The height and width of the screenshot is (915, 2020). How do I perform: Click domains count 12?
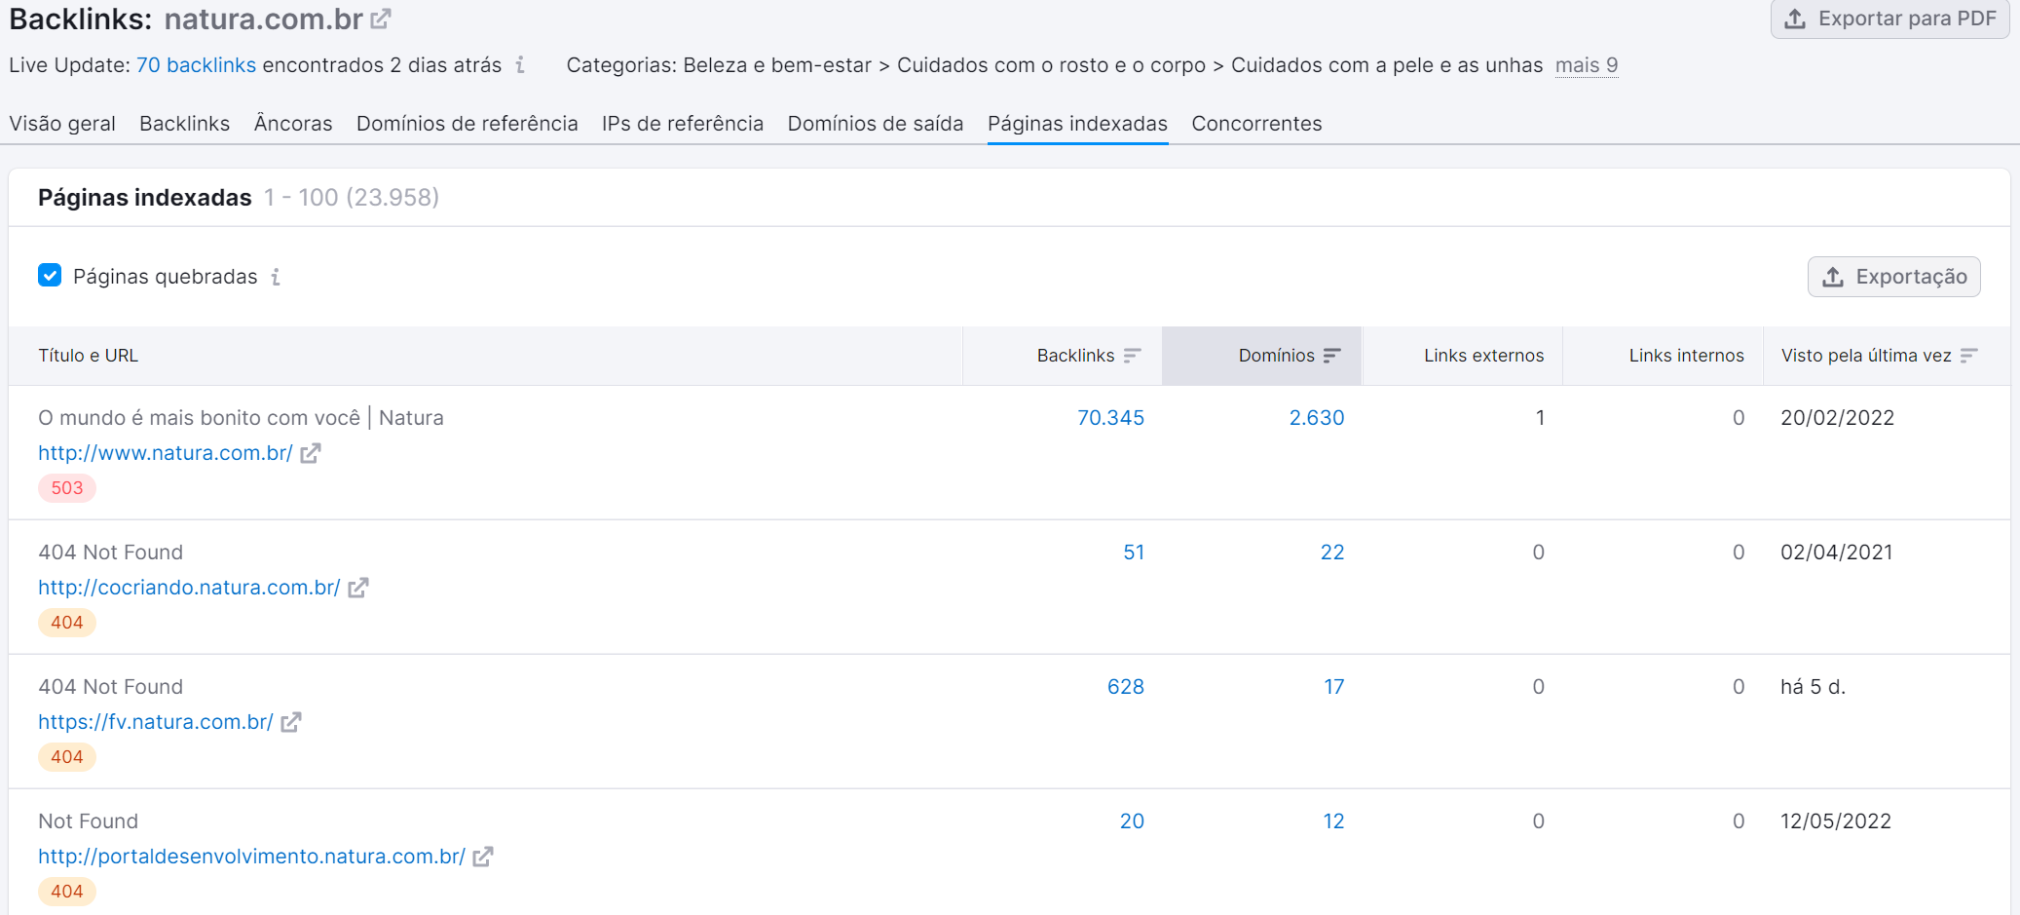(1334, 821)
